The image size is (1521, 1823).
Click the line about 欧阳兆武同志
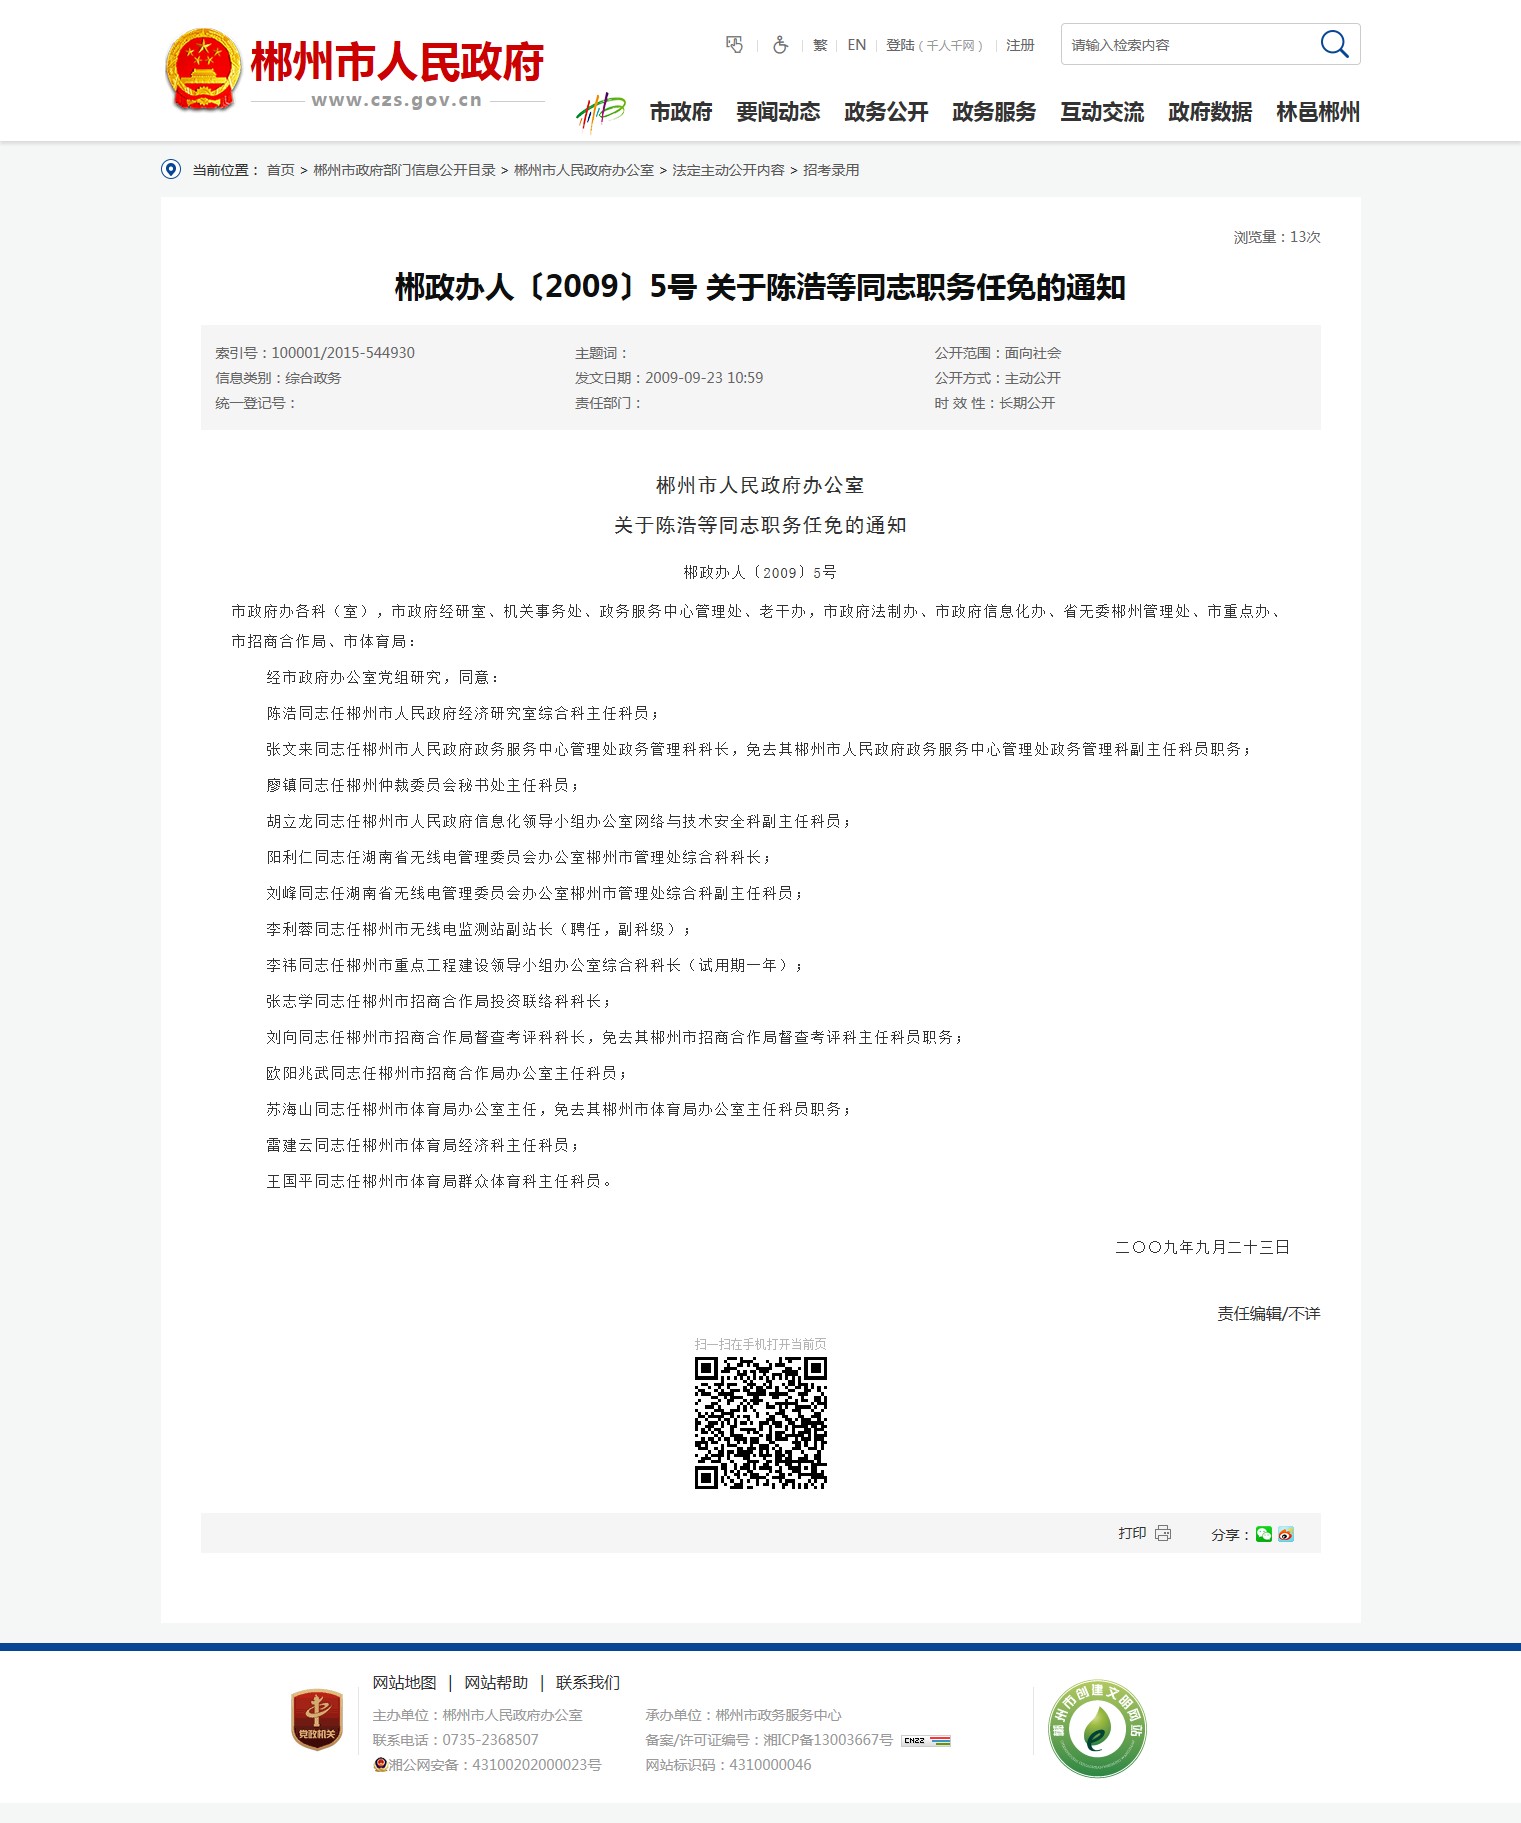446,1073
